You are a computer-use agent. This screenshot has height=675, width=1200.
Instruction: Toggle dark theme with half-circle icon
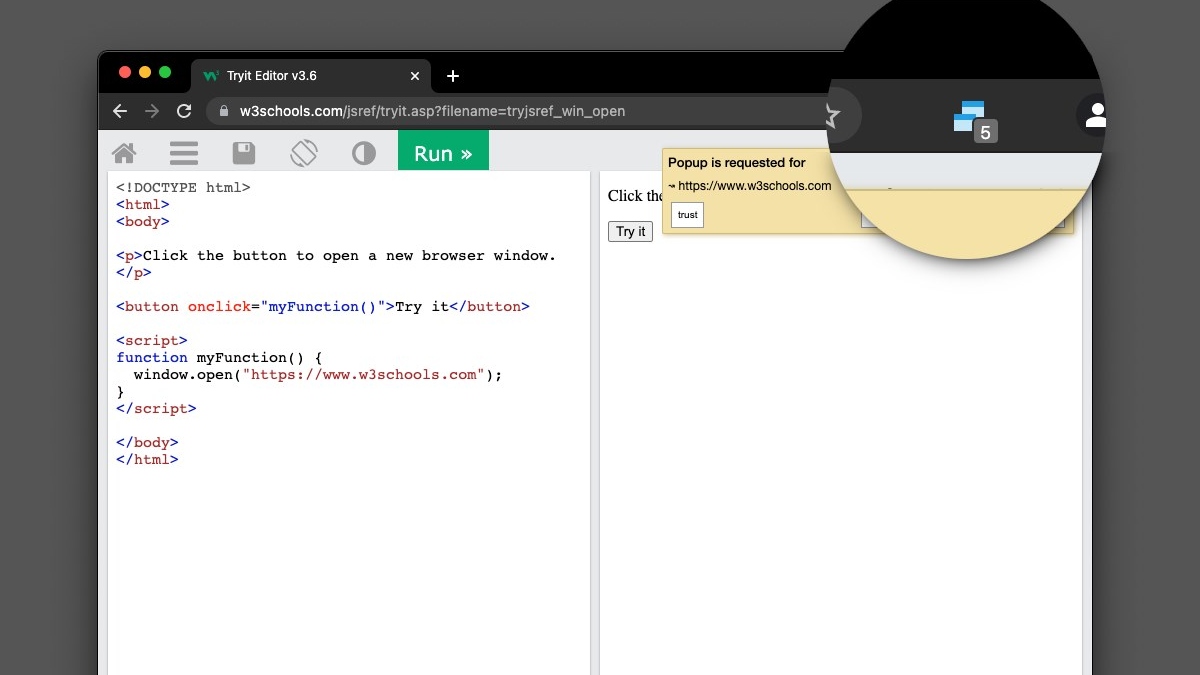(x=364, y=153)
